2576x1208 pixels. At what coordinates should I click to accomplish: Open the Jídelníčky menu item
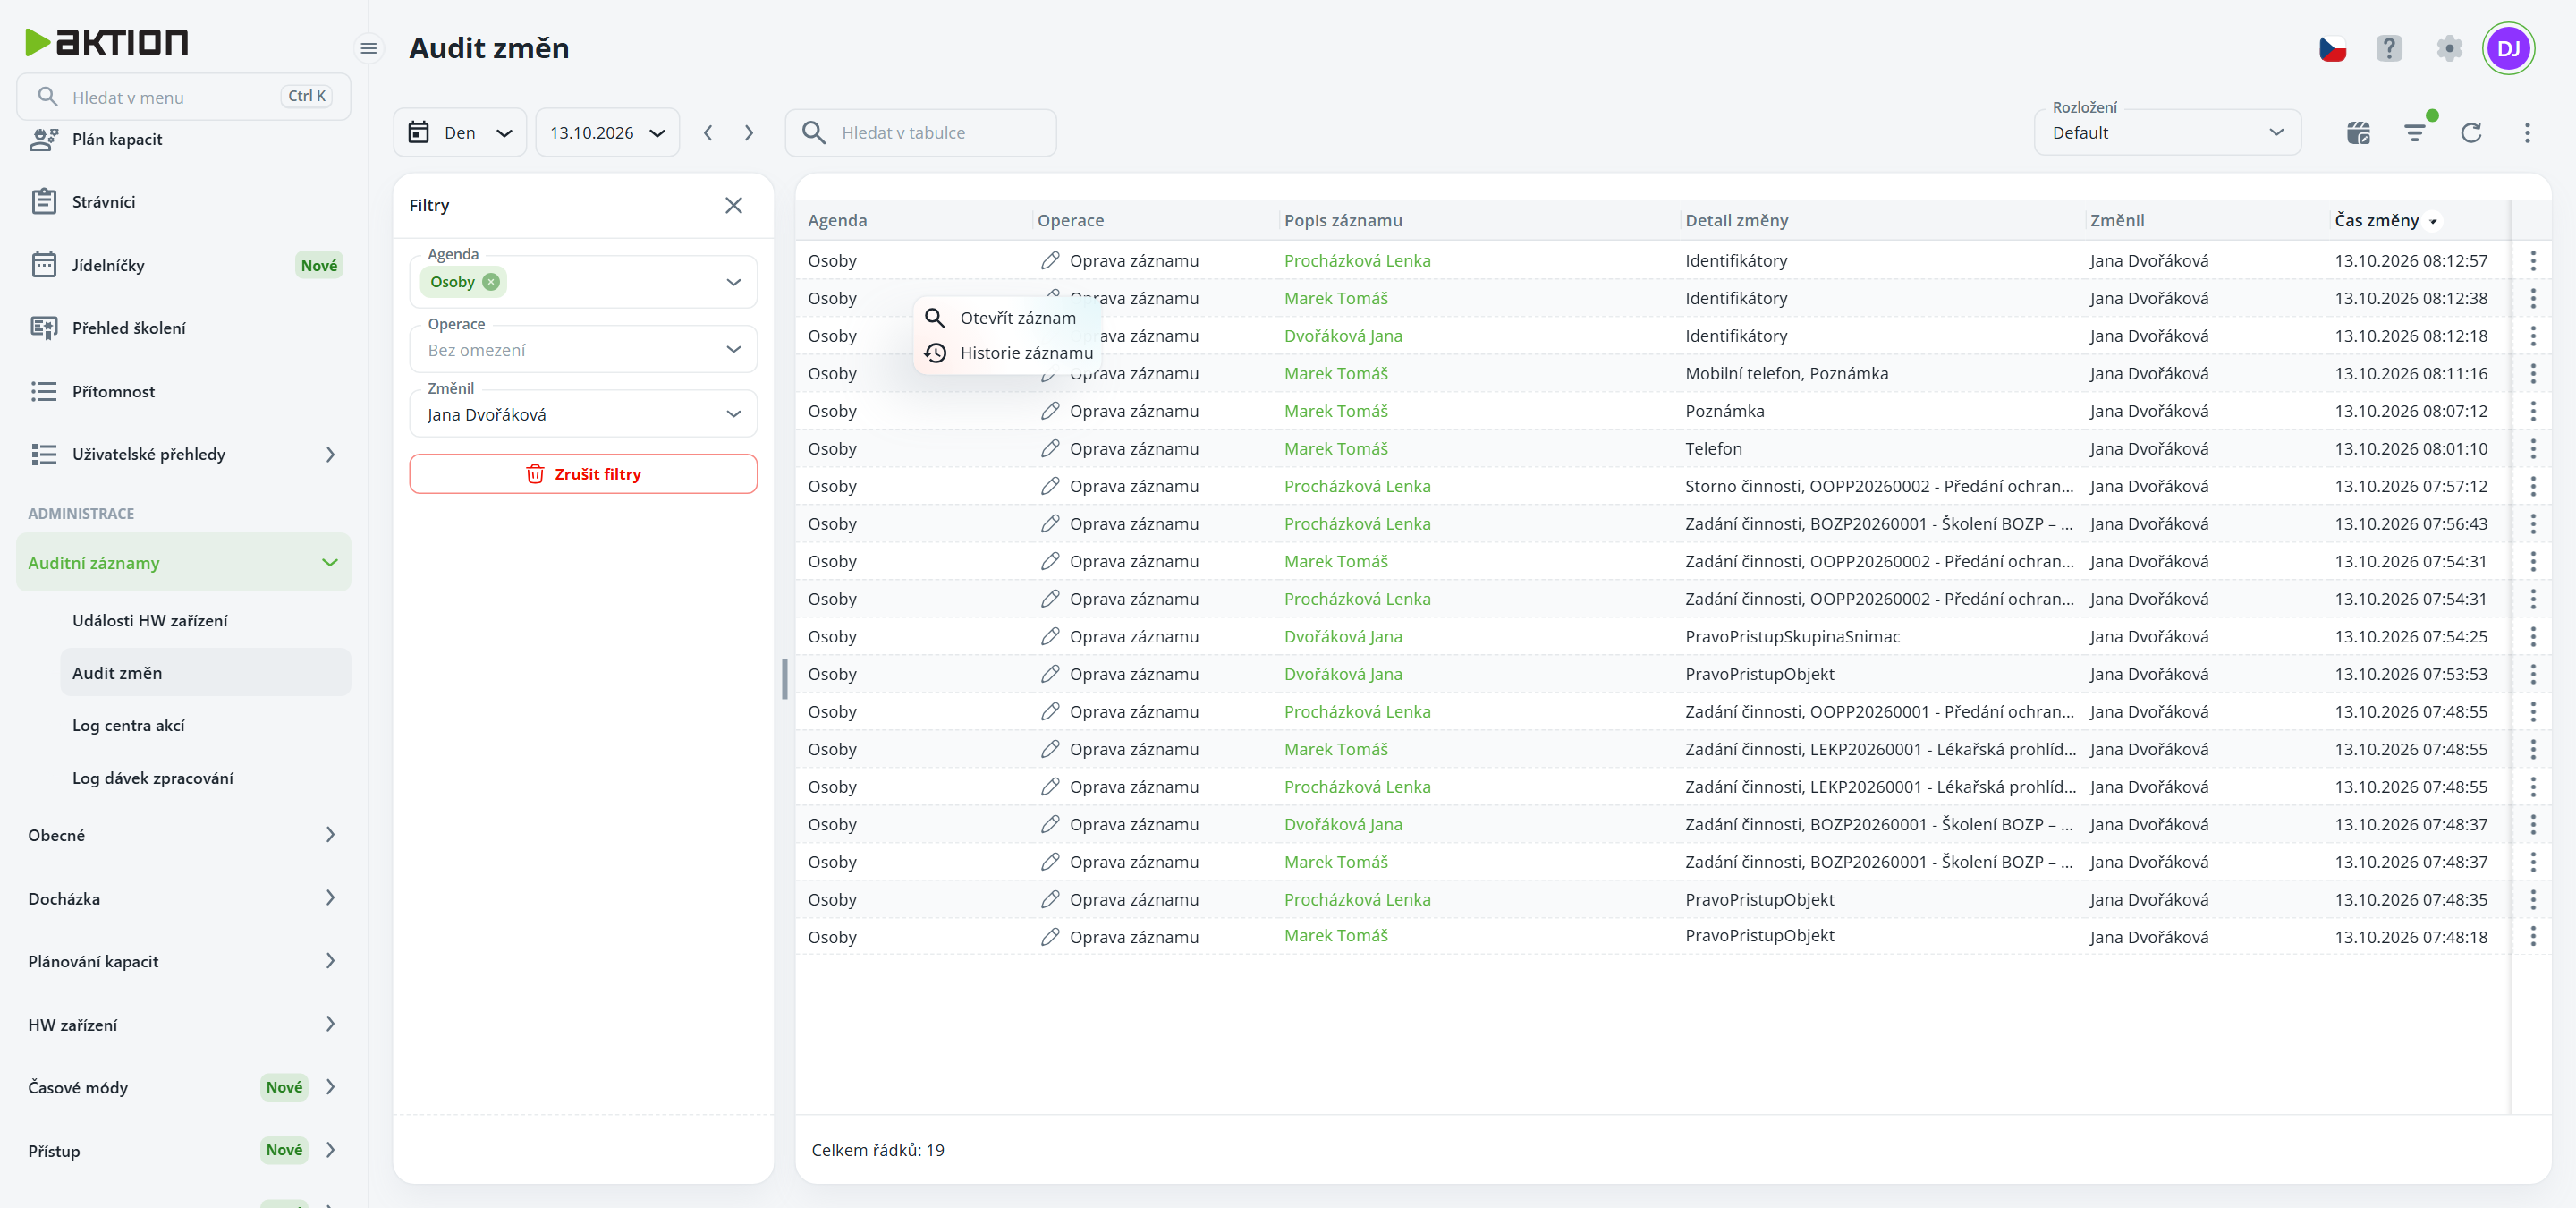pyautogui.click(x=184, y=265)
